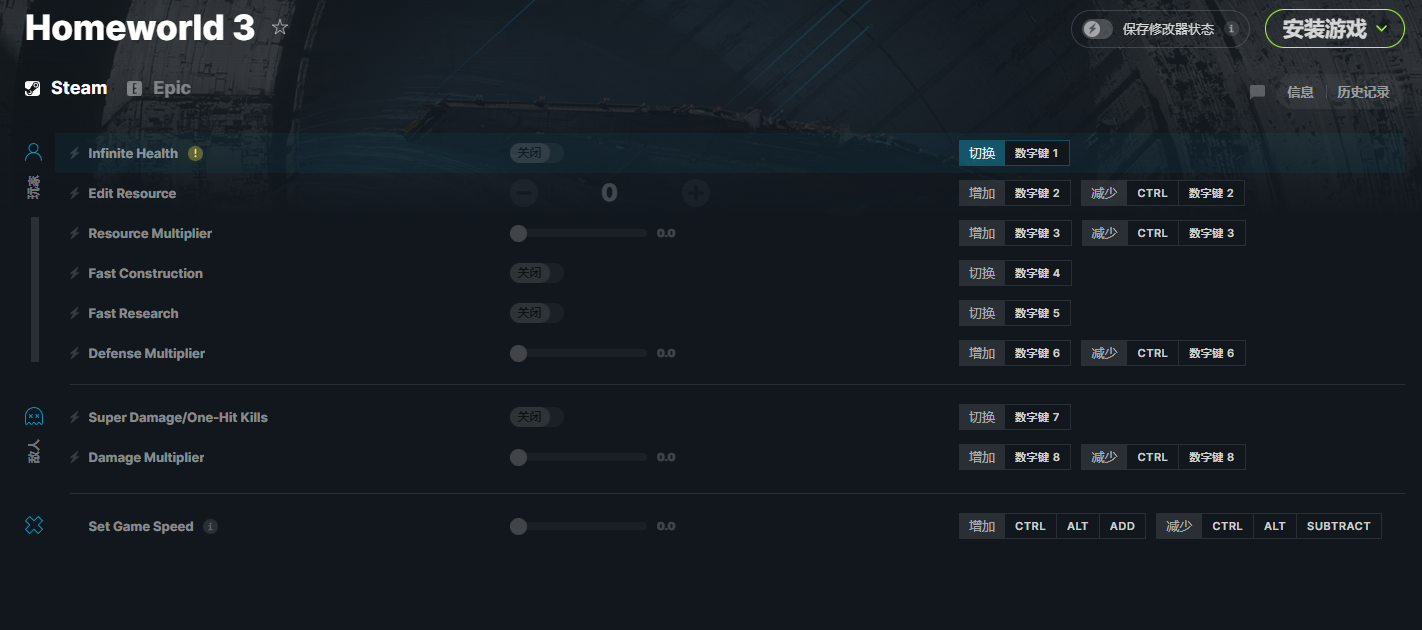Open the info link at top right
Viewport: 1422px width, 630px height.
1300,92
